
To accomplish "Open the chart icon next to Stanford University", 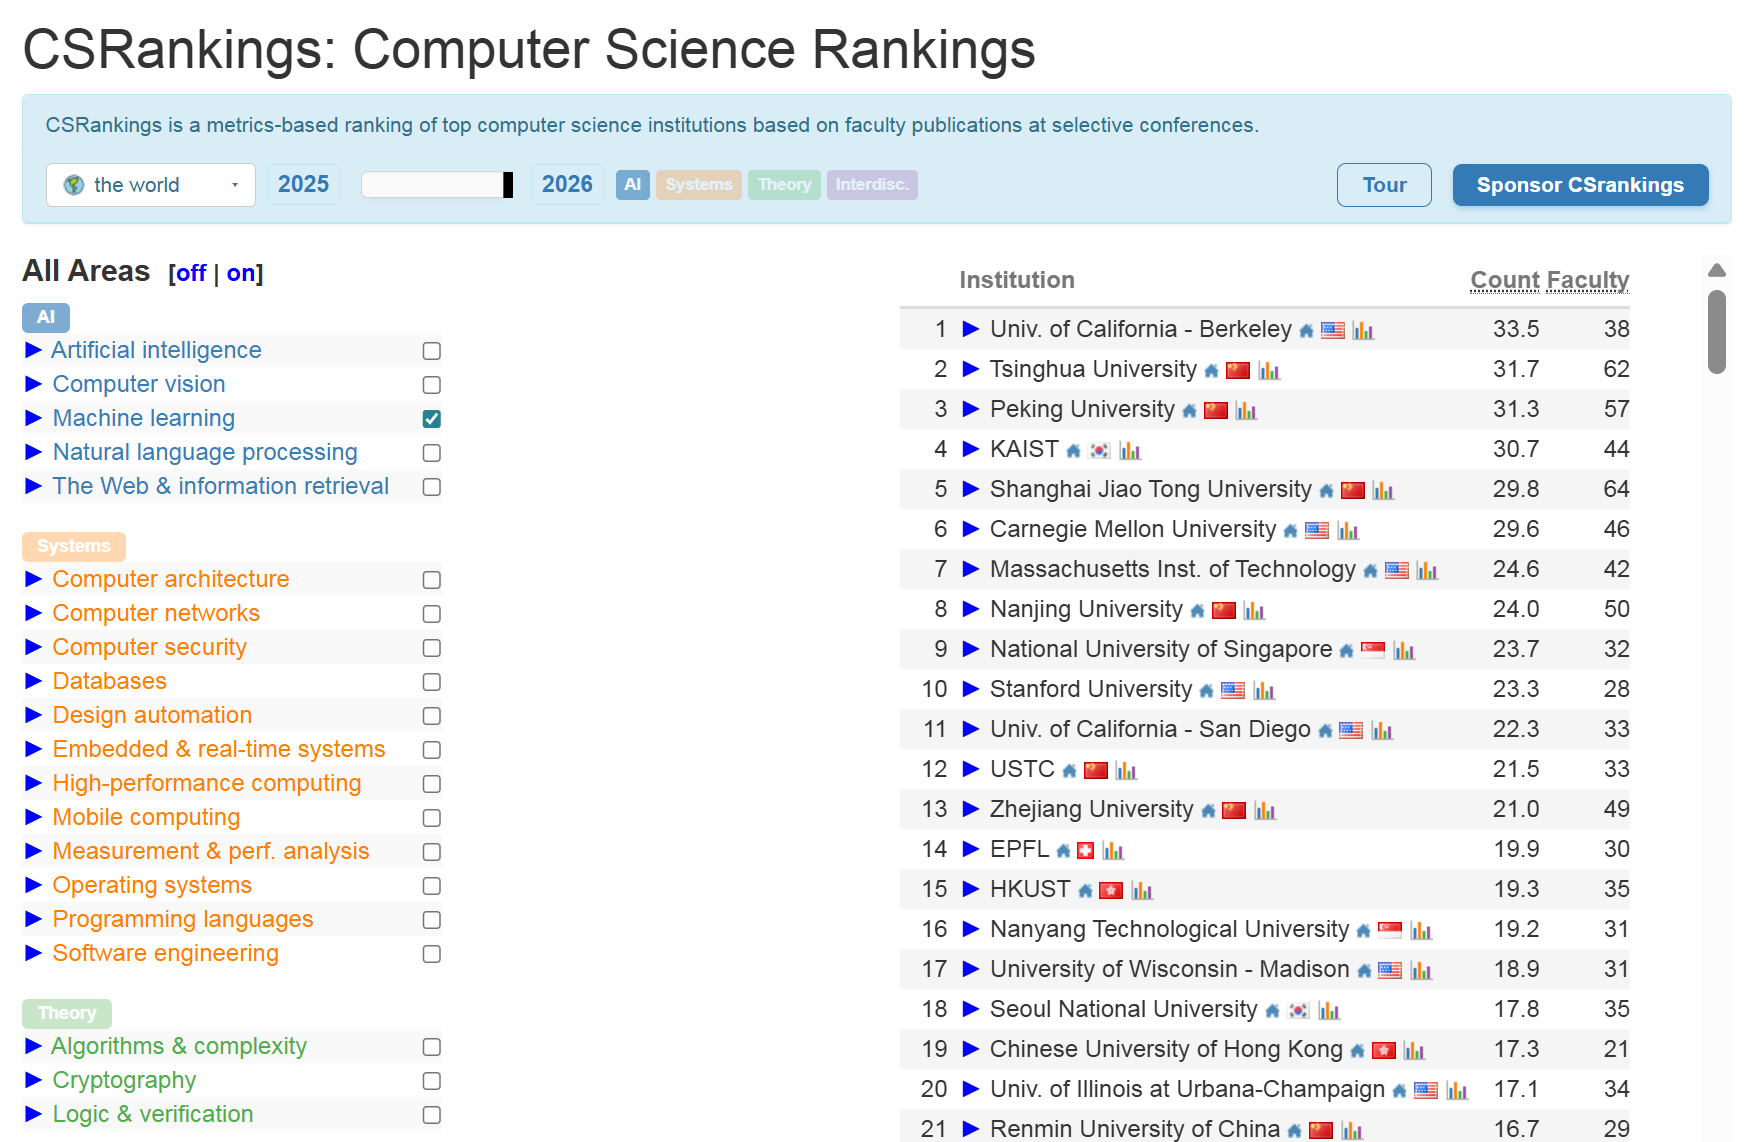I will (x=1264, y=691).
